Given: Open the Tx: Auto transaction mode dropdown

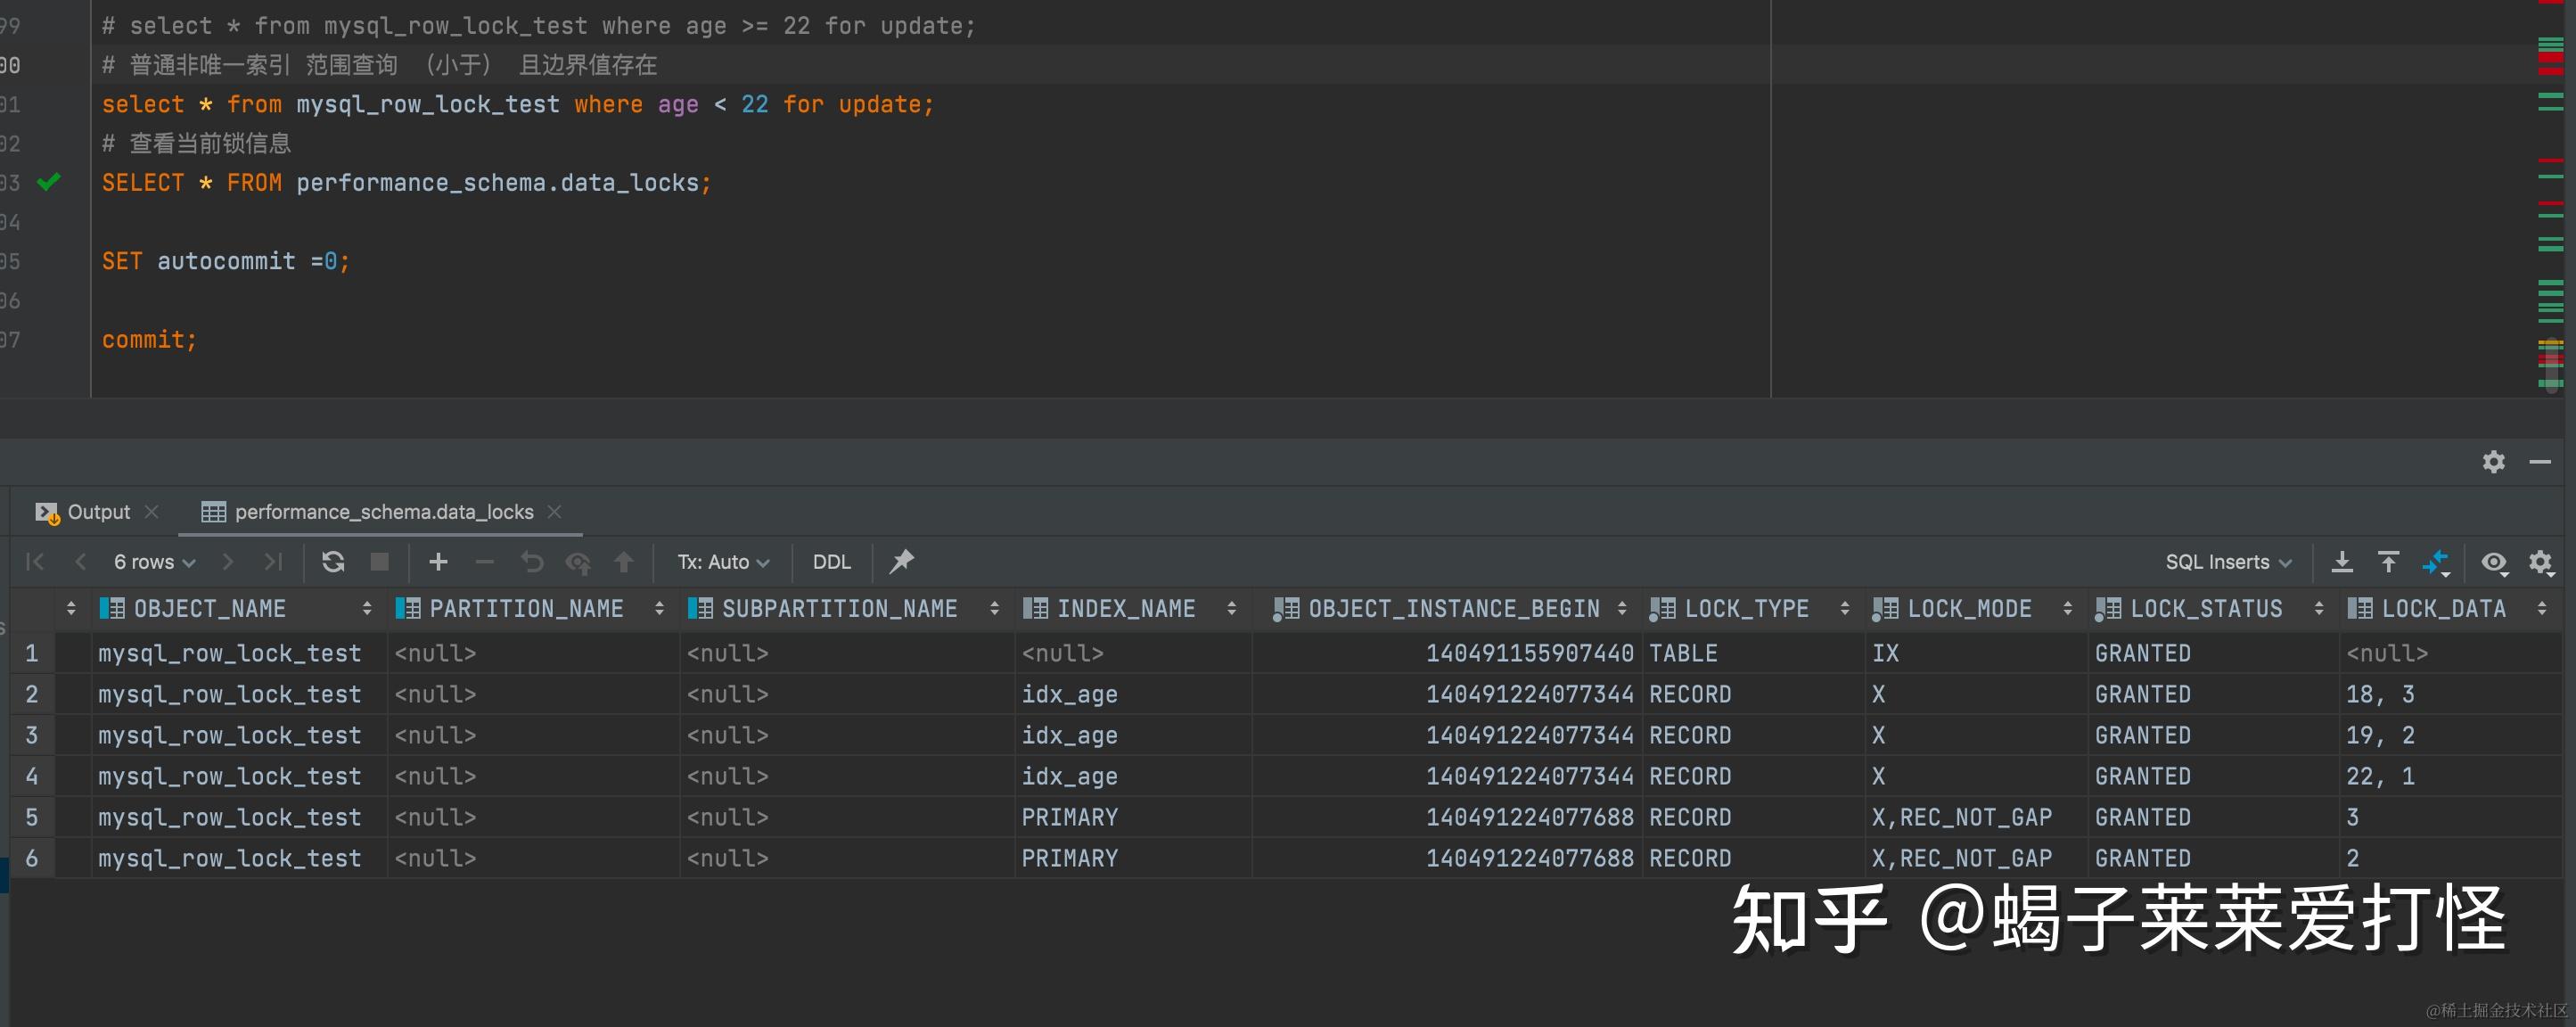Looking at the screenshot, I should 722,562.
